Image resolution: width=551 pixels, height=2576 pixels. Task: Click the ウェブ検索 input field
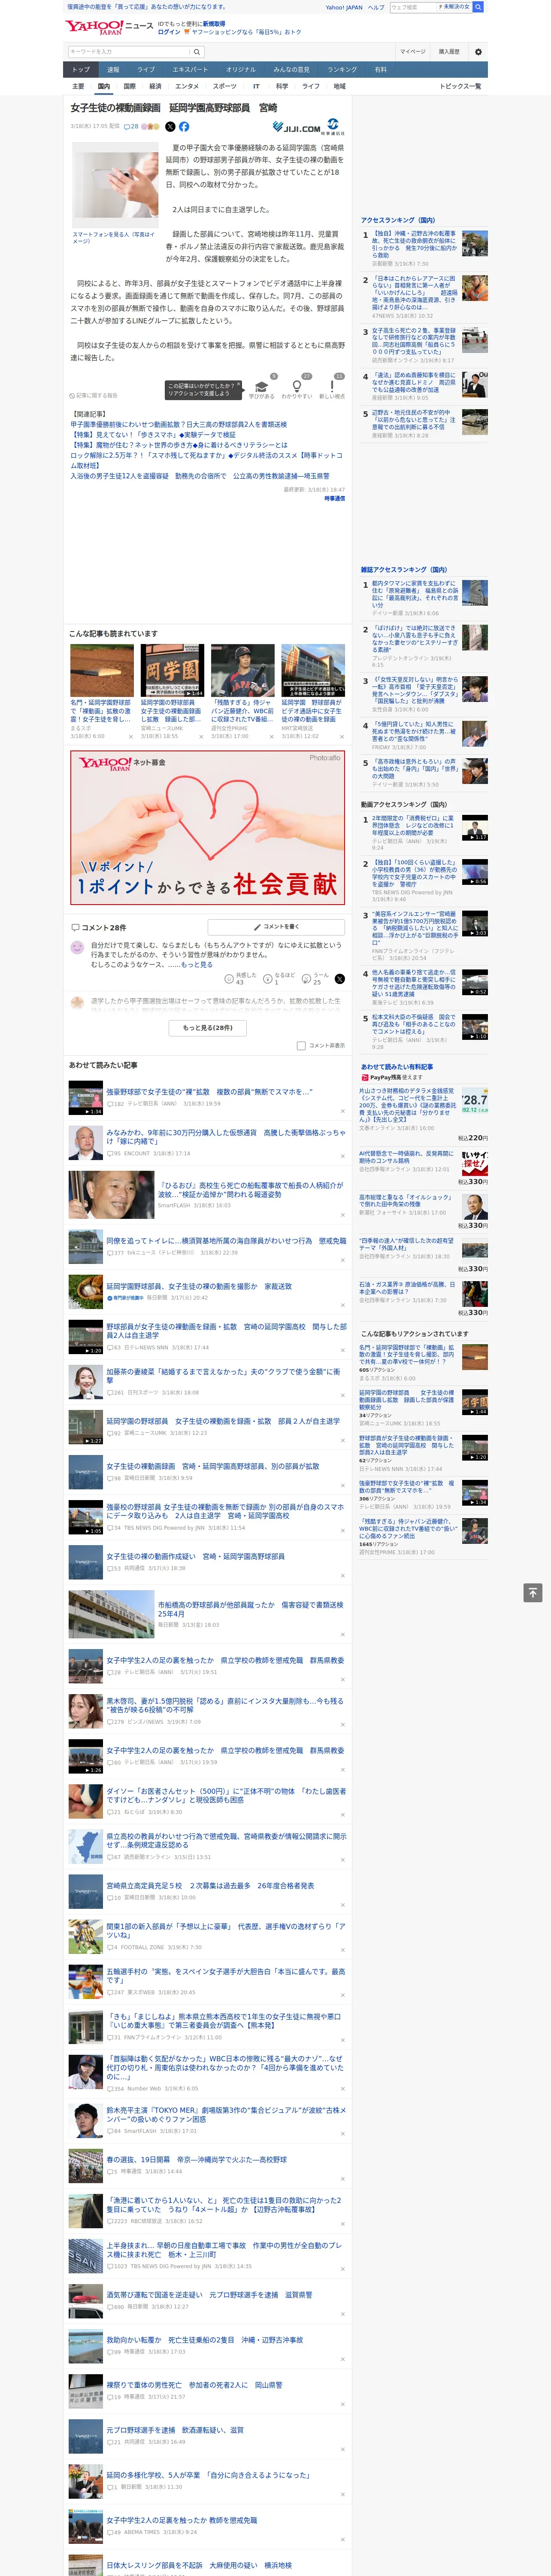point(411,7)
